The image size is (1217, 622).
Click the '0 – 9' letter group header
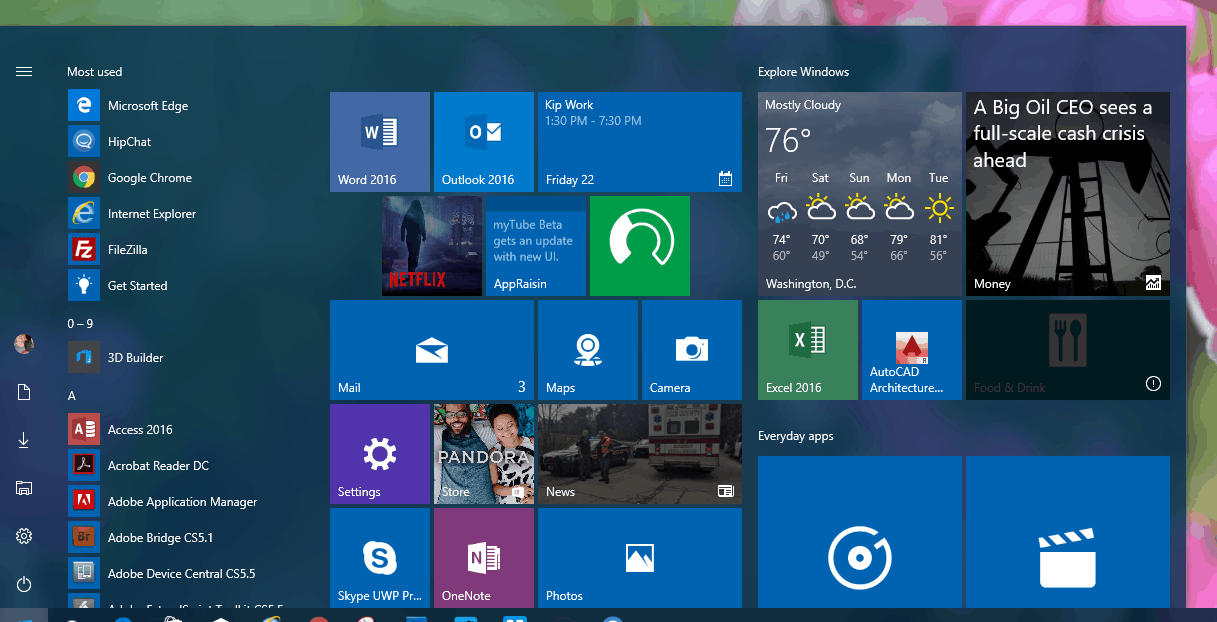pyautogui.click(x=80, y=324)
